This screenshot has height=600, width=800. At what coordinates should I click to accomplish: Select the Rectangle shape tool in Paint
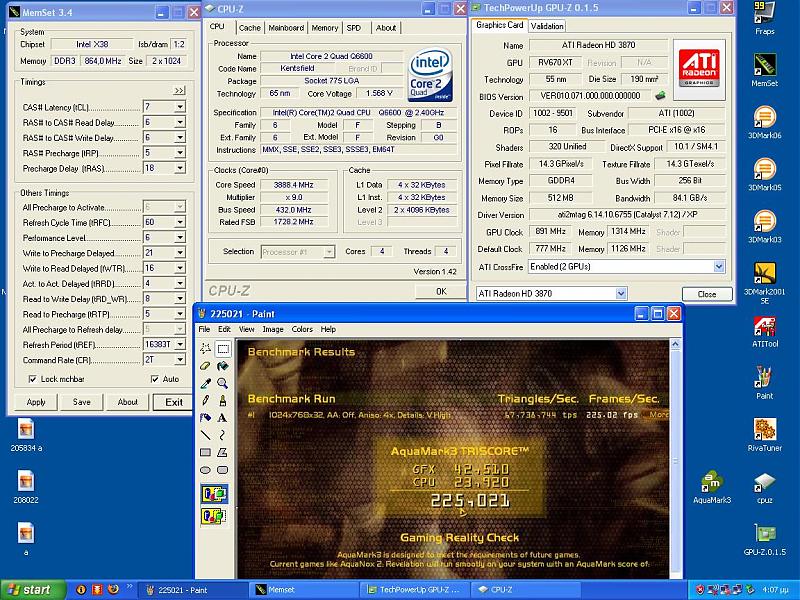(206, 453)
